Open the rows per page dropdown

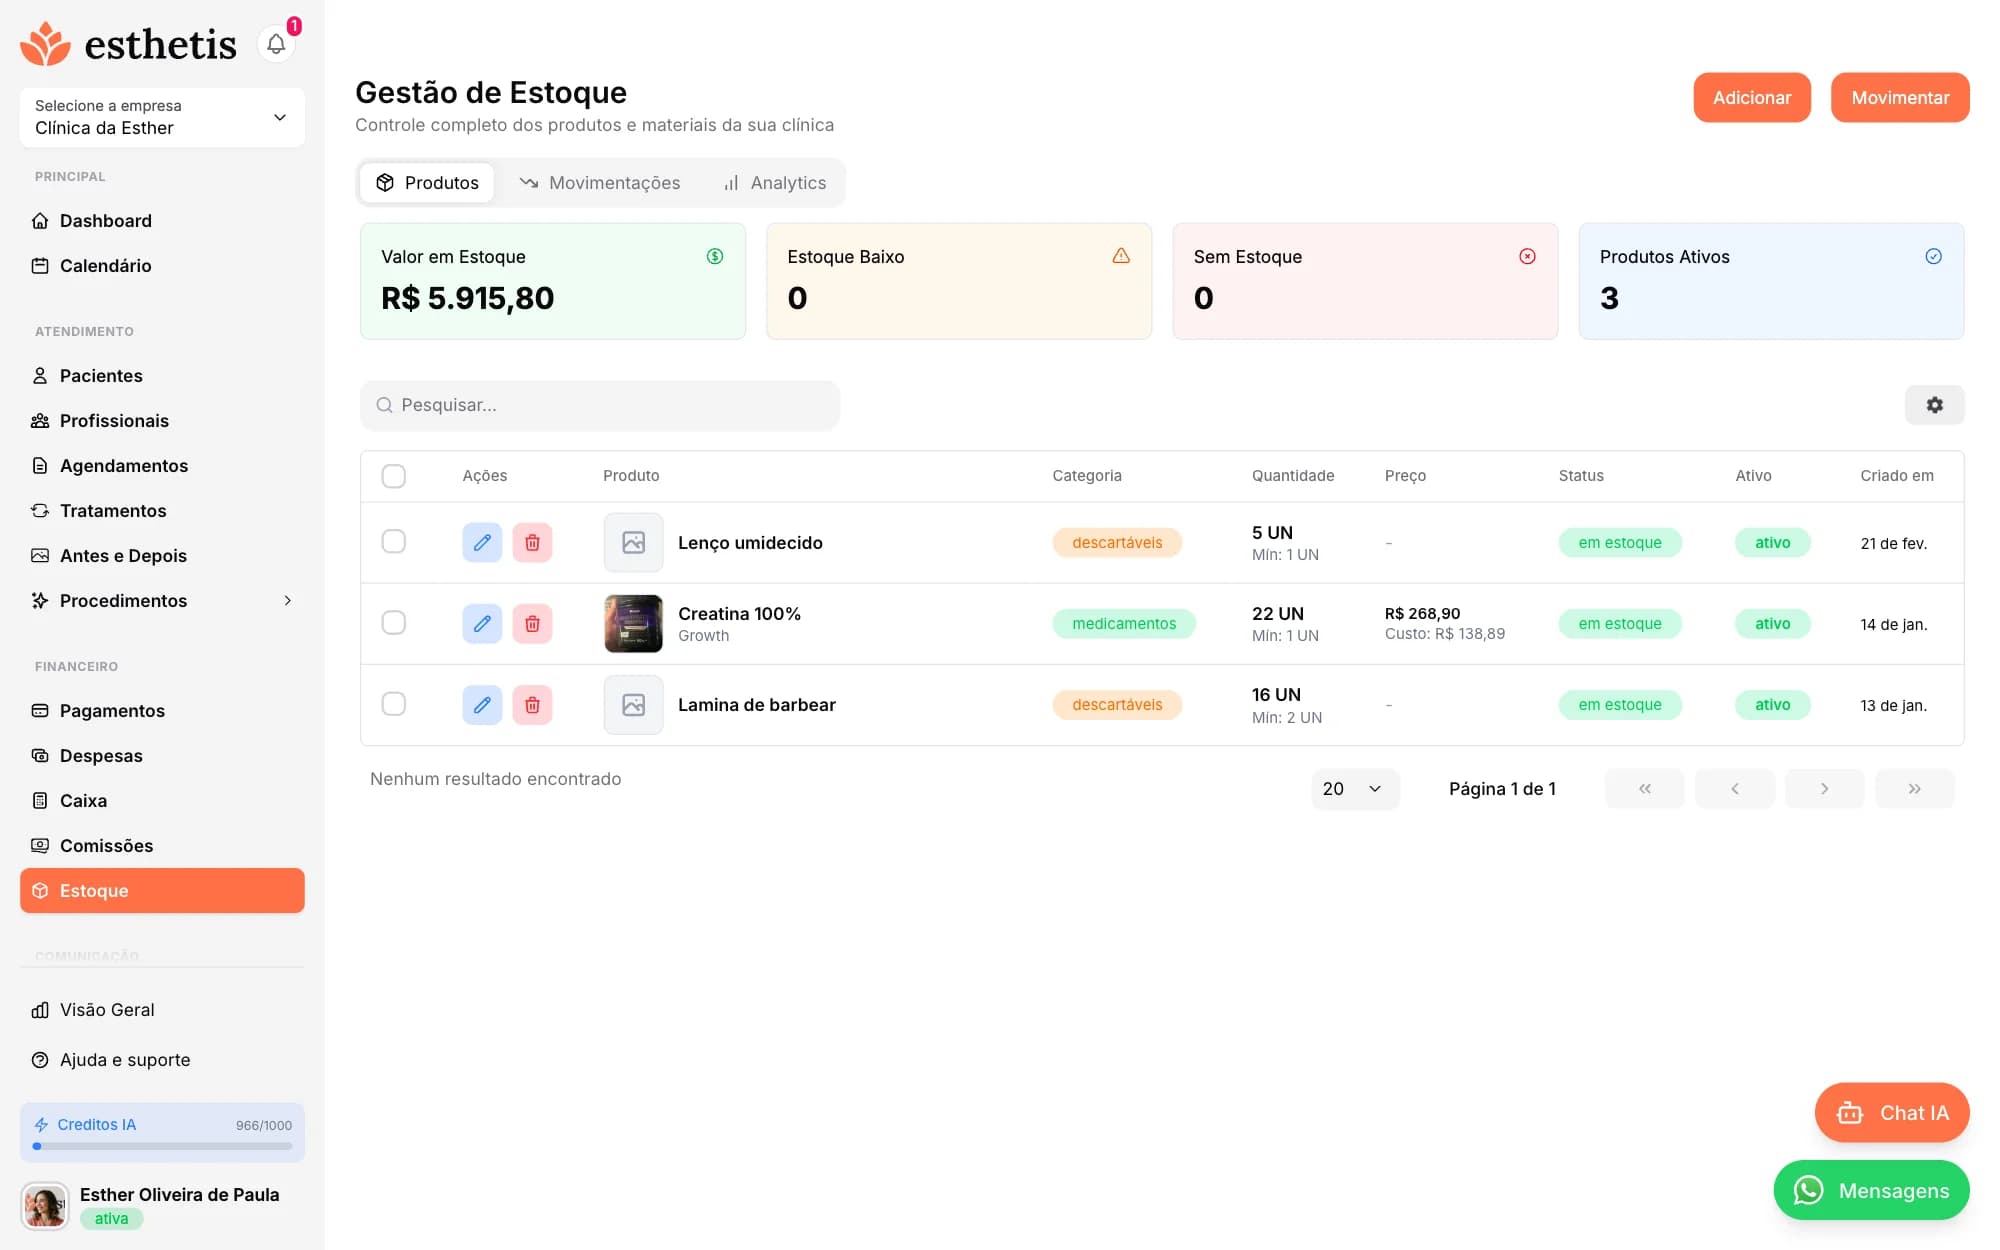[x=1355, y=788]
